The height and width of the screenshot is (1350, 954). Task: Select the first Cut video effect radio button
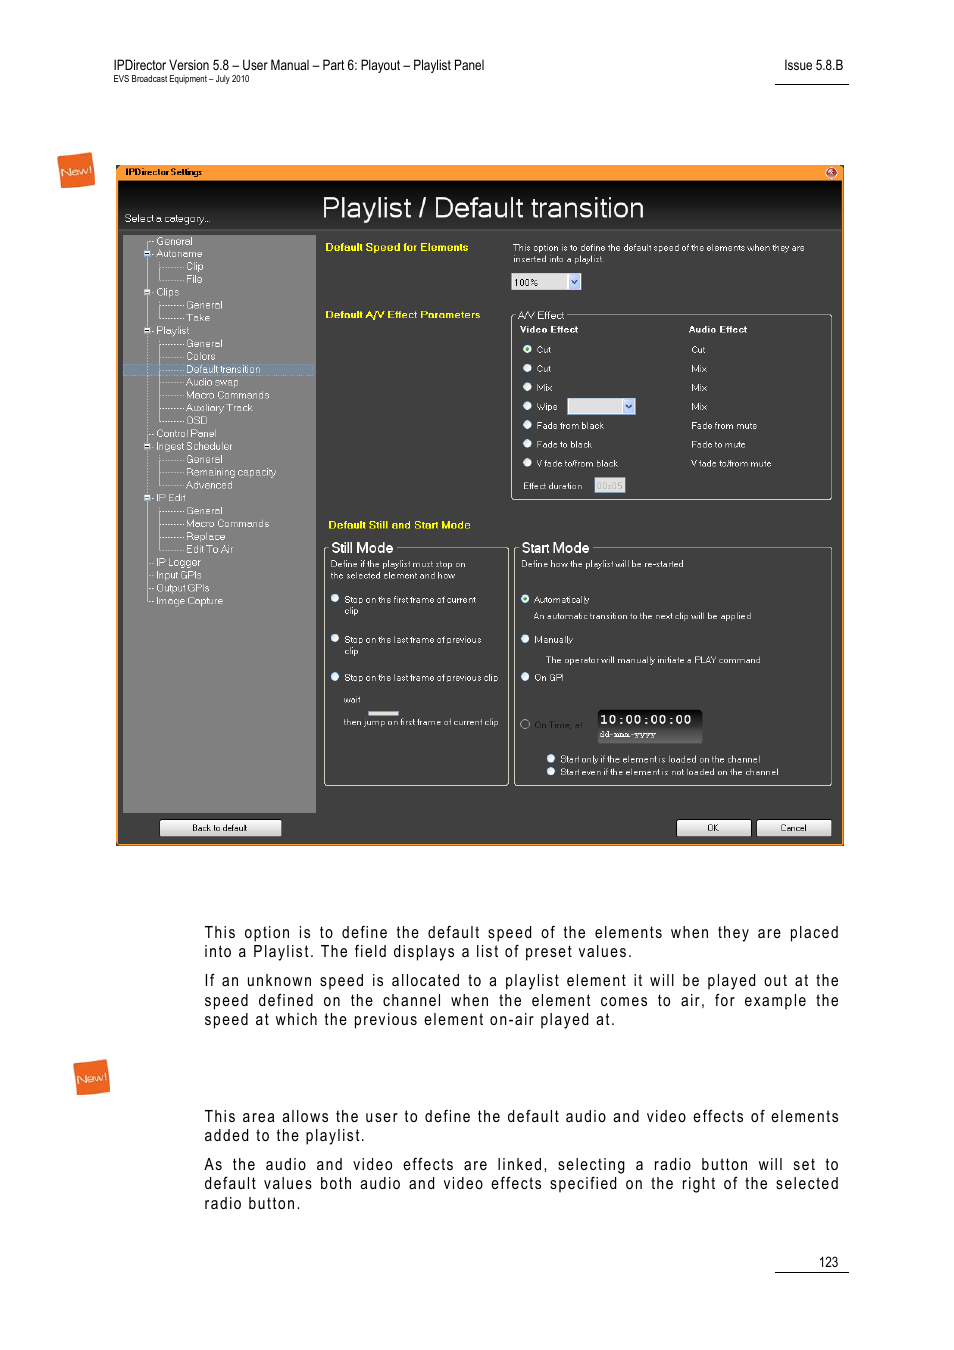pyautogui.click(x=527, y=349)
